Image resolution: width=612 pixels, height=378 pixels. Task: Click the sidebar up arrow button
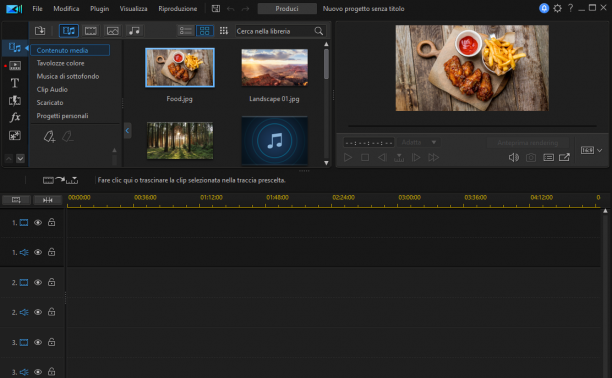click(x=9, y=158)
